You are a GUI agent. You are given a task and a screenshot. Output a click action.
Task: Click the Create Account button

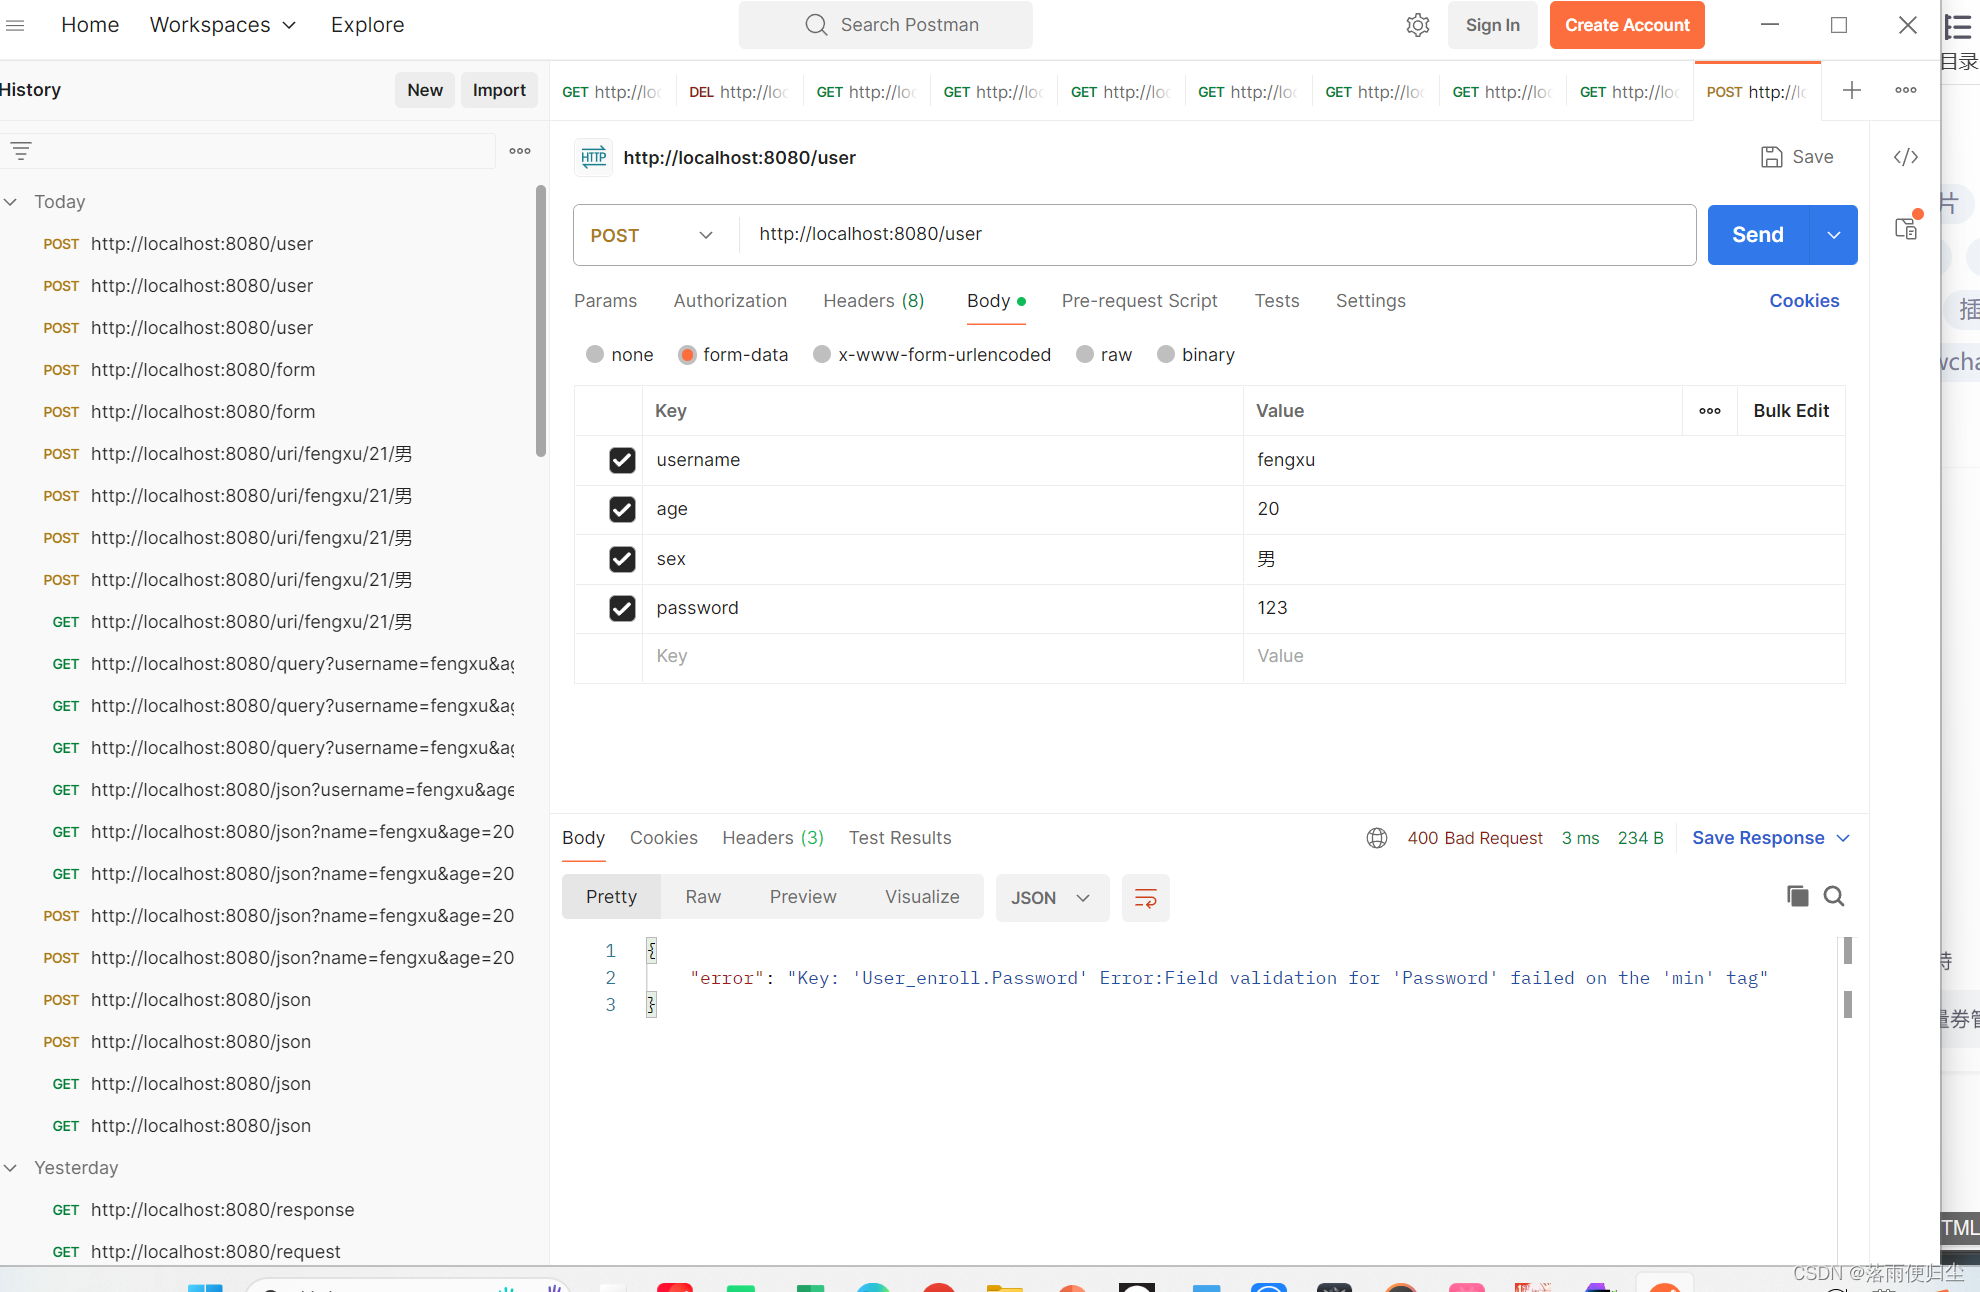[x=1627, y=25]
